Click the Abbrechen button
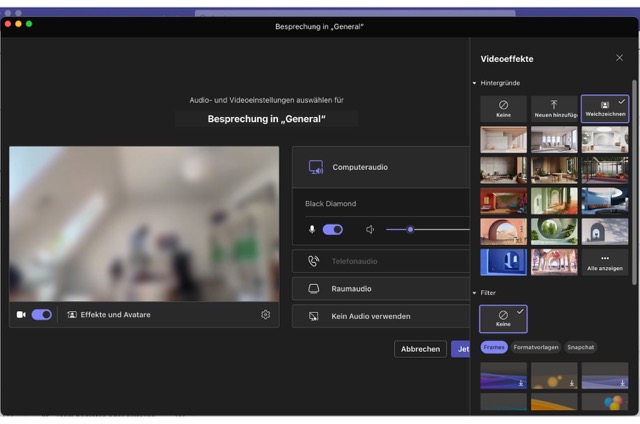The height and width of the screenshot is (424, 640). pos(420,349)
